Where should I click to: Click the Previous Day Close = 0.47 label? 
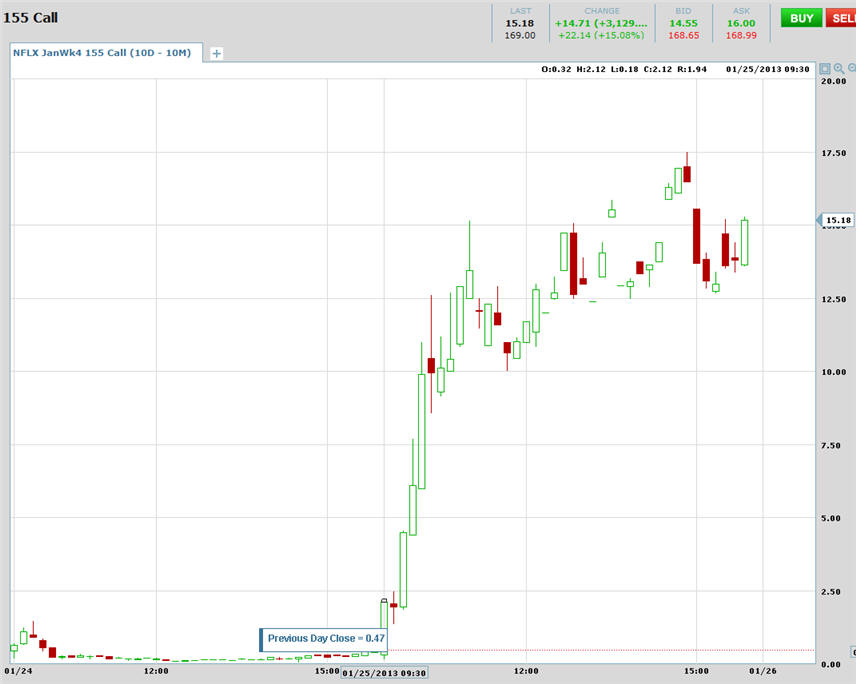point(323,639)
